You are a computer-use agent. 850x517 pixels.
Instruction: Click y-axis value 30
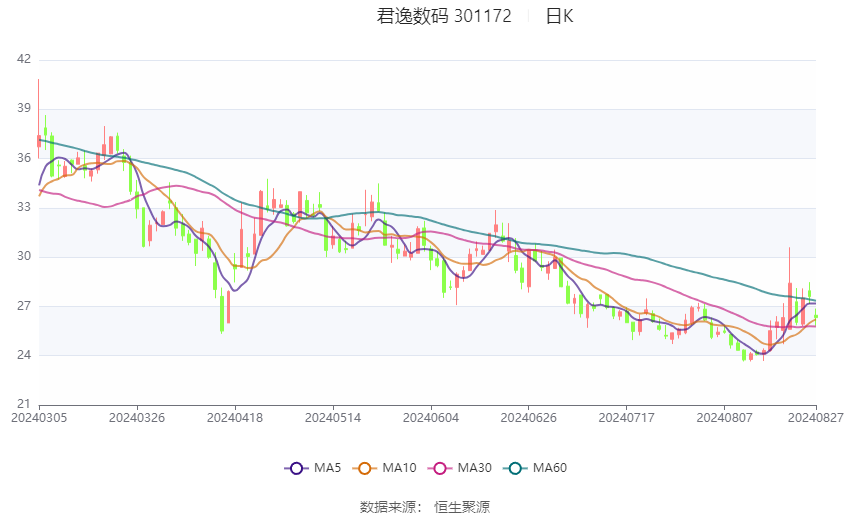point(24,256)
